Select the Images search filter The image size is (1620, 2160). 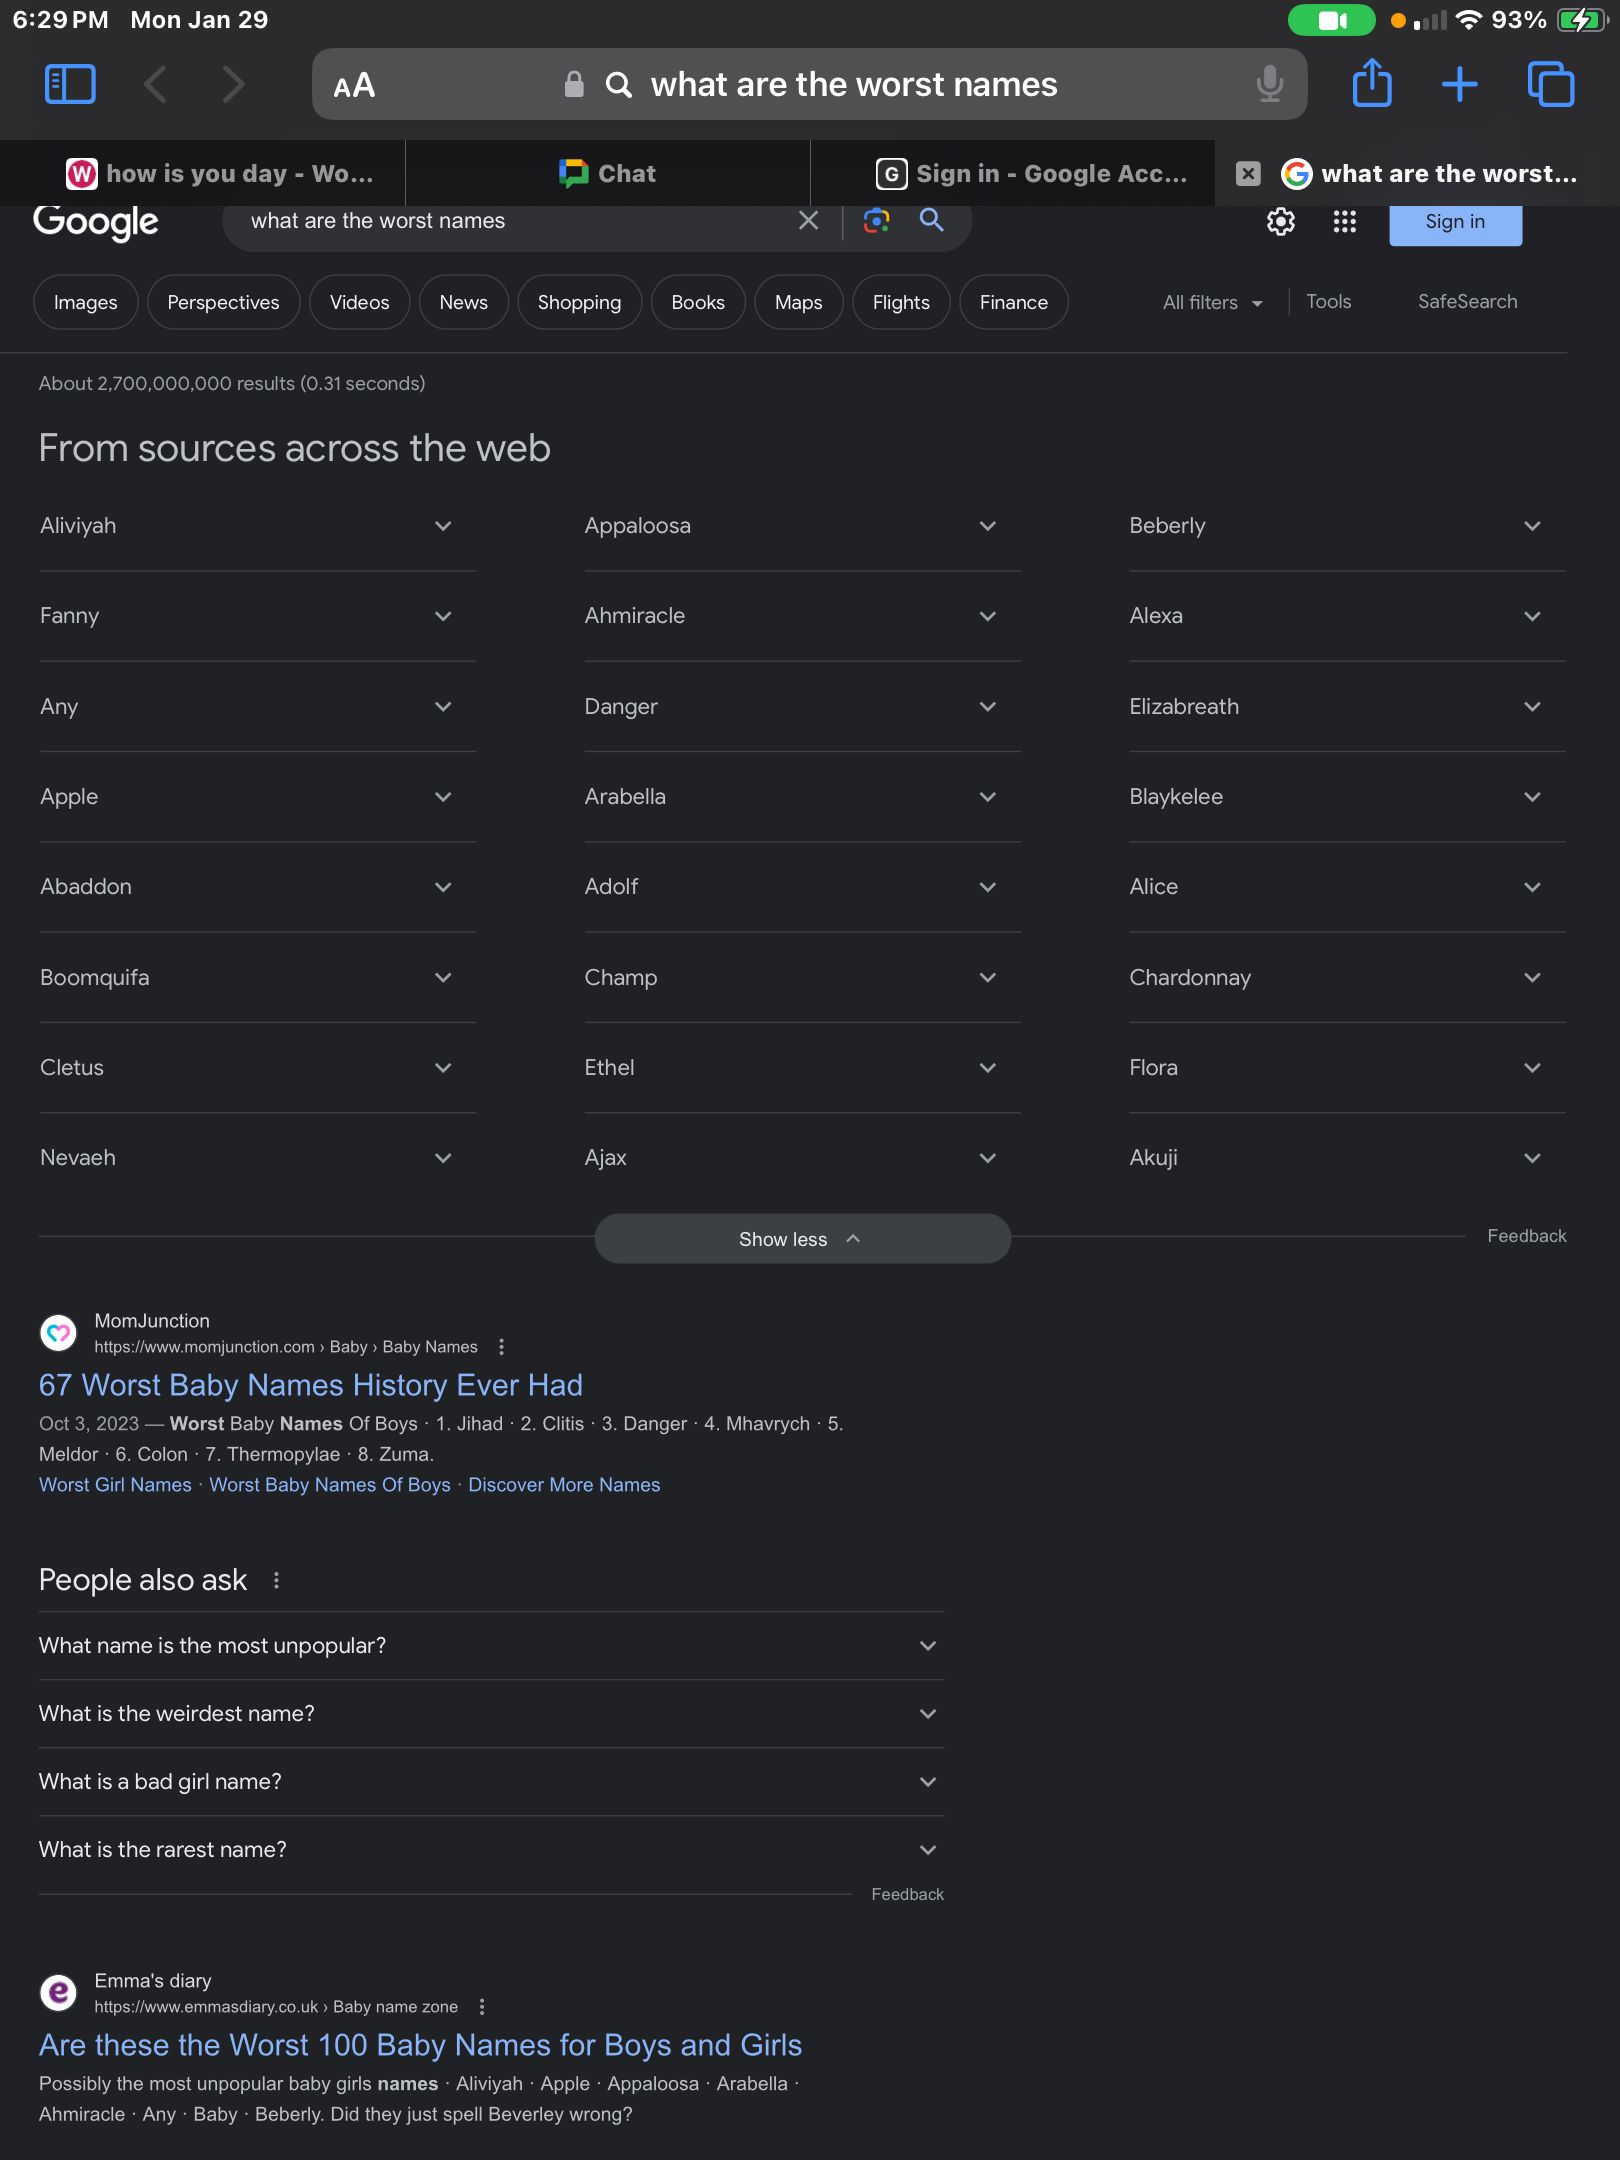coord(85,302)
